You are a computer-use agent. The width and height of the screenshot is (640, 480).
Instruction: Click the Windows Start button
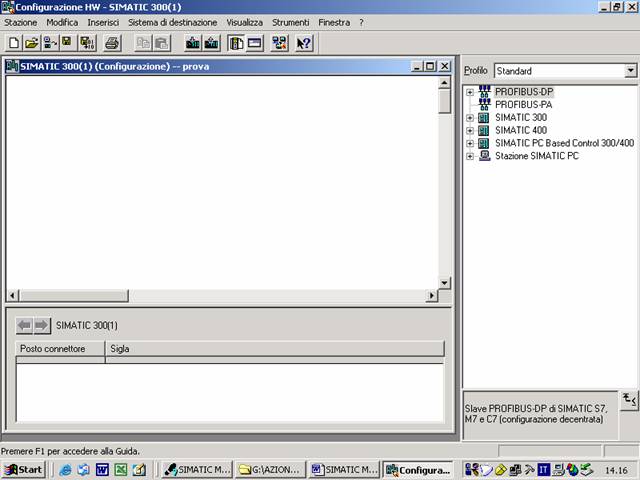tap(24, 469)
